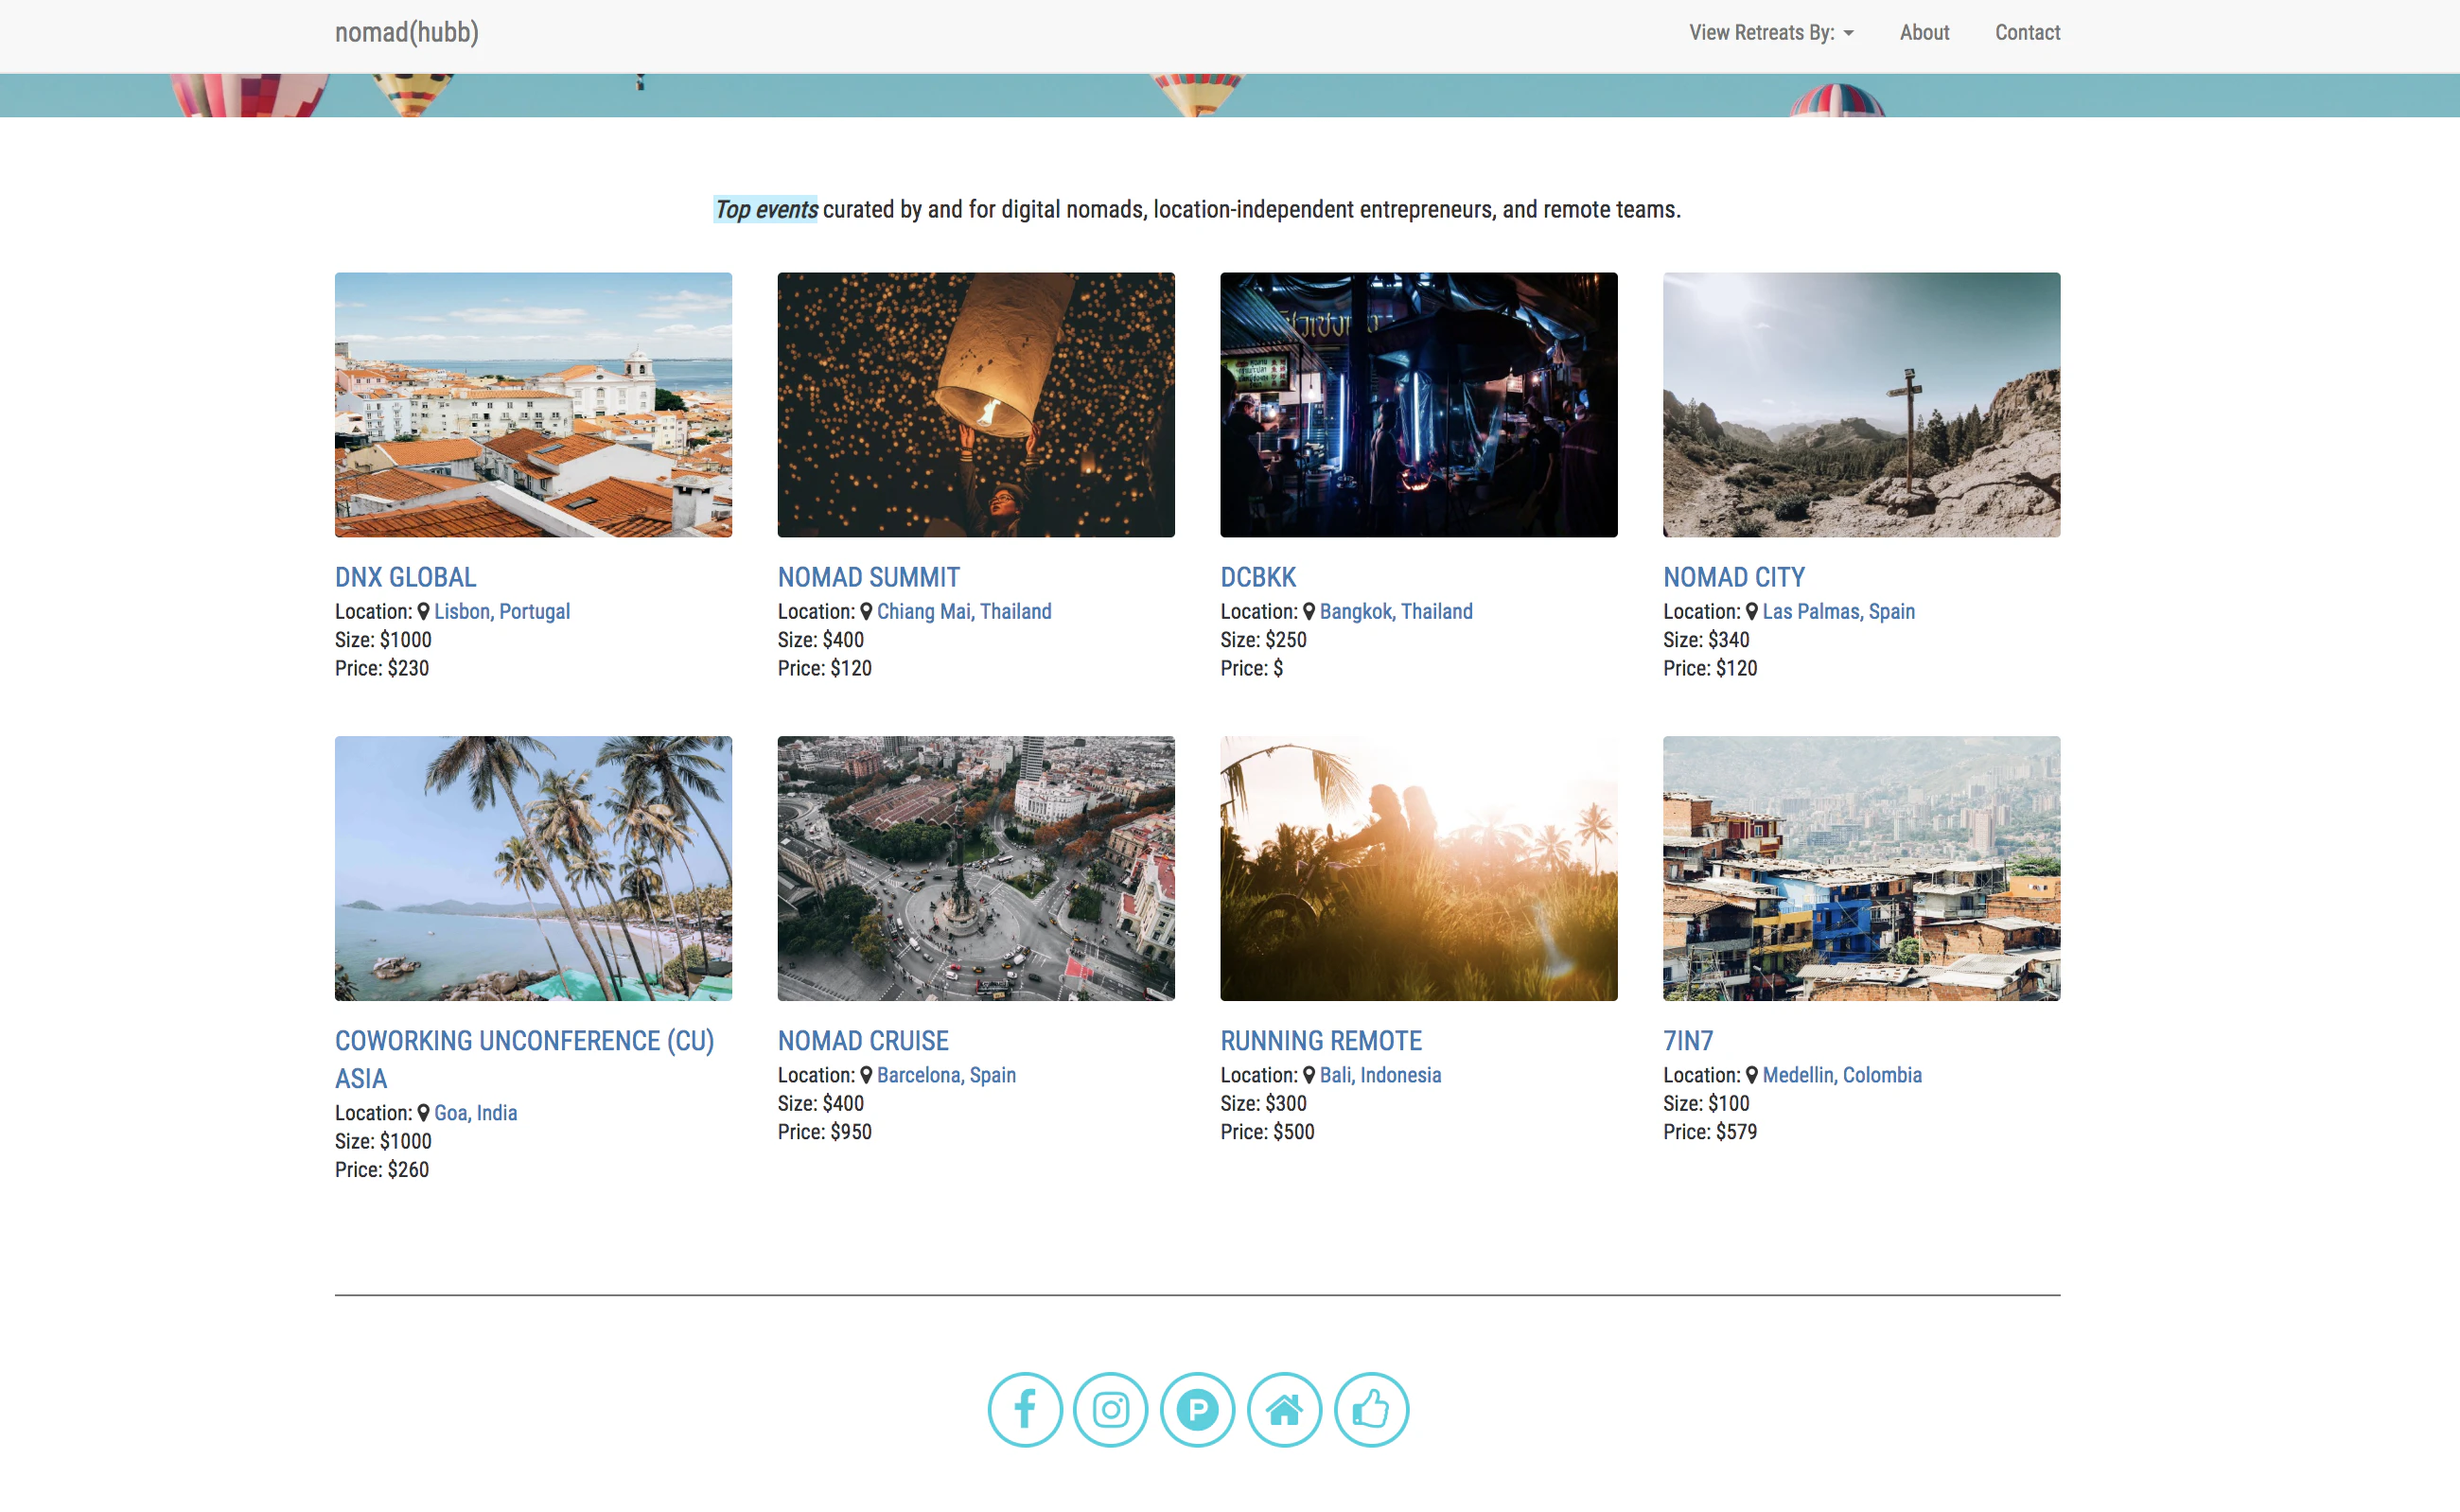Follow the Las Palmas, Spain link
The width and height of the screenshot is (2460, 1512).
[1838, 611]
